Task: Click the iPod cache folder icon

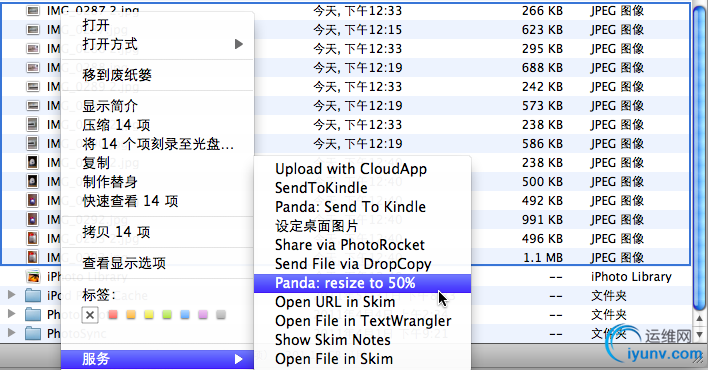Action: (33, 295)
